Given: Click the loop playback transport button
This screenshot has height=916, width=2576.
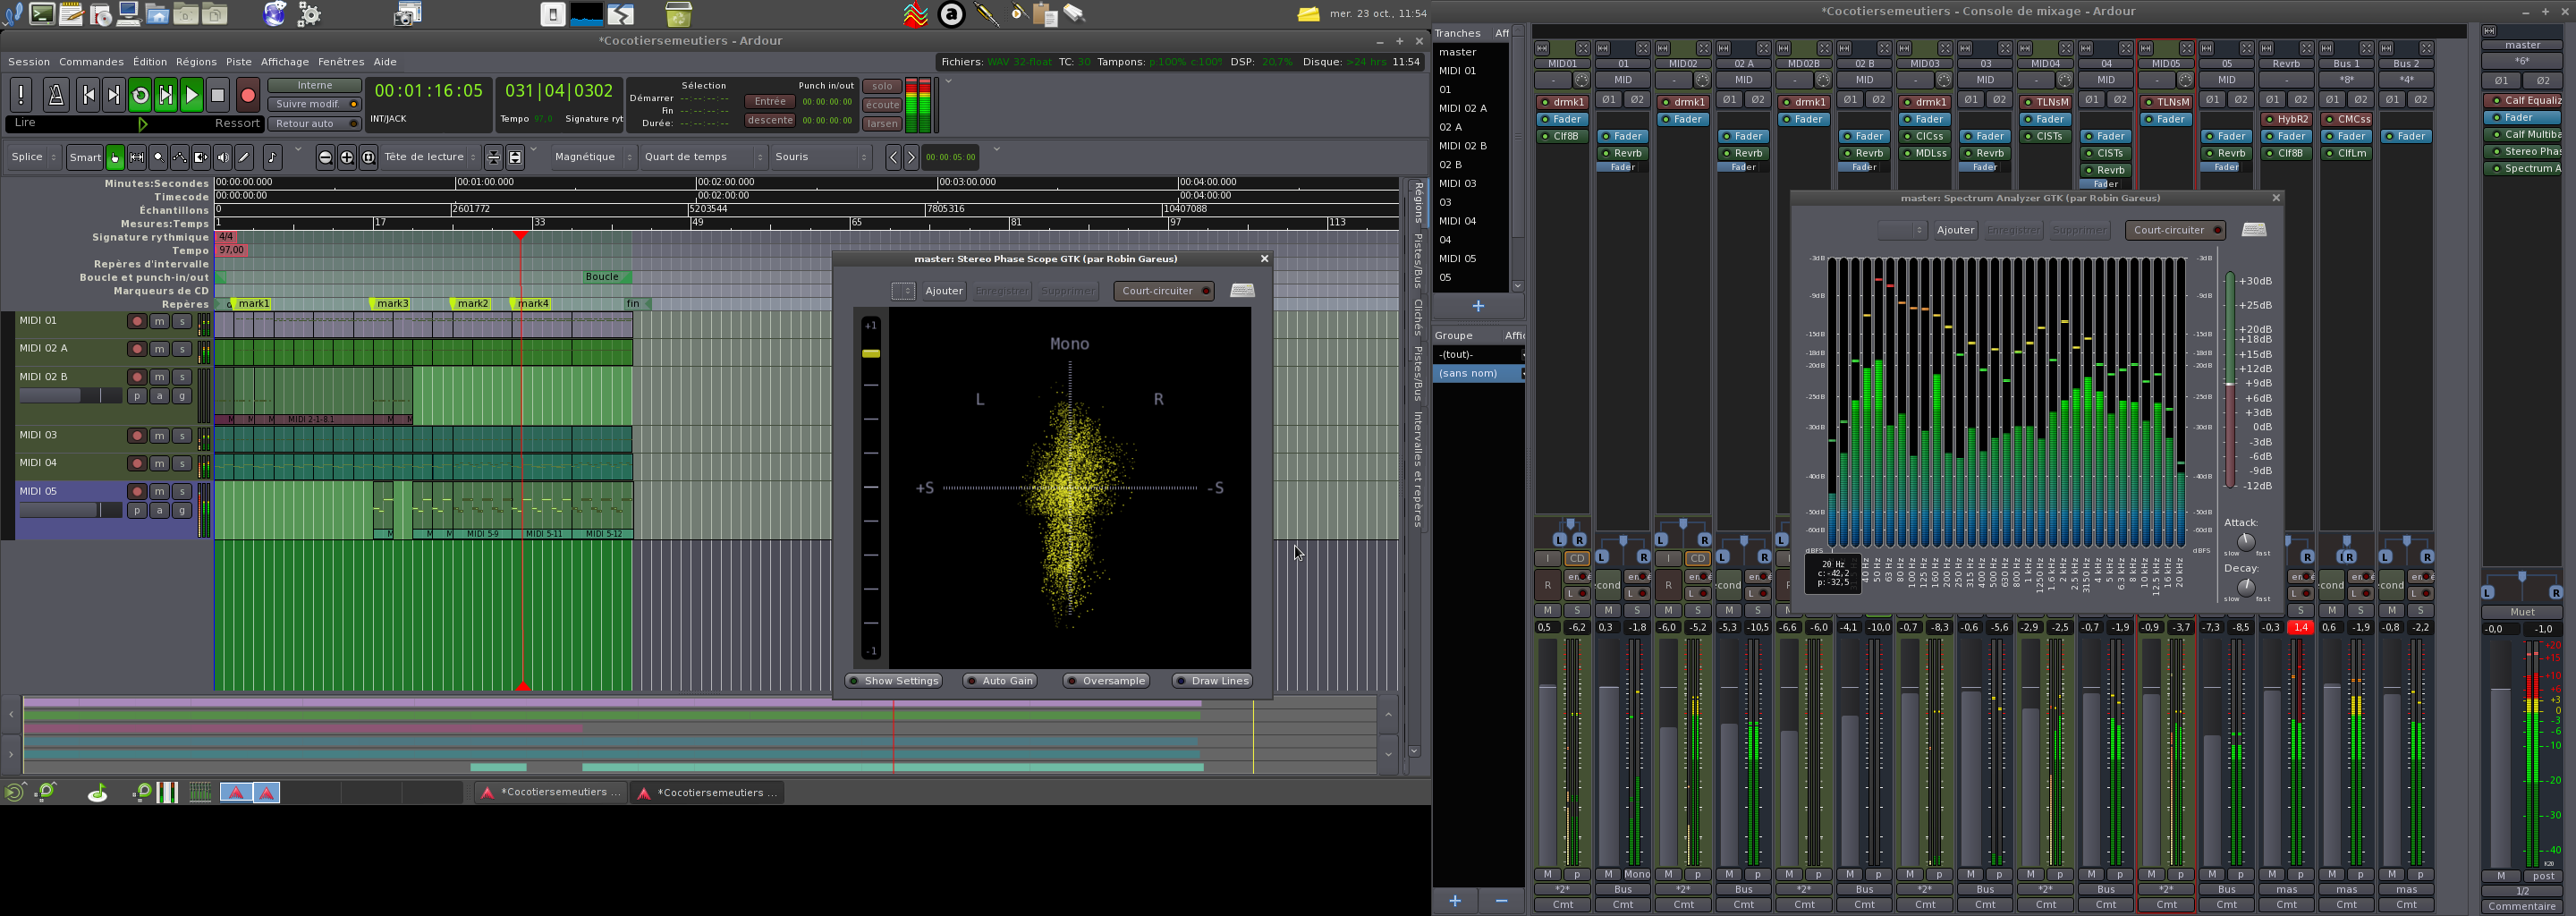Looking at the screenshot, I should [x=140, y=96].
